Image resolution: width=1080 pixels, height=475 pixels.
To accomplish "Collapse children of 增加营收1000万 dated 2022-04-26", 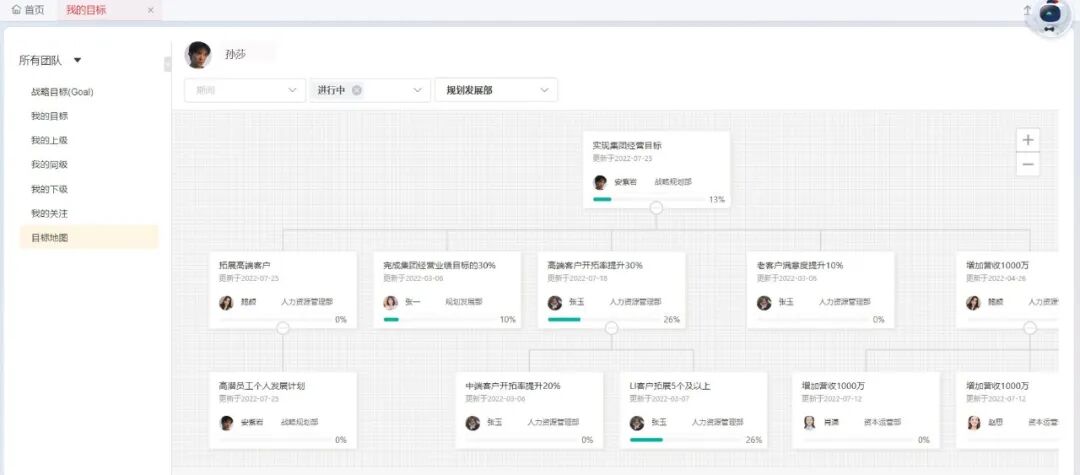I will (1030, 328).
